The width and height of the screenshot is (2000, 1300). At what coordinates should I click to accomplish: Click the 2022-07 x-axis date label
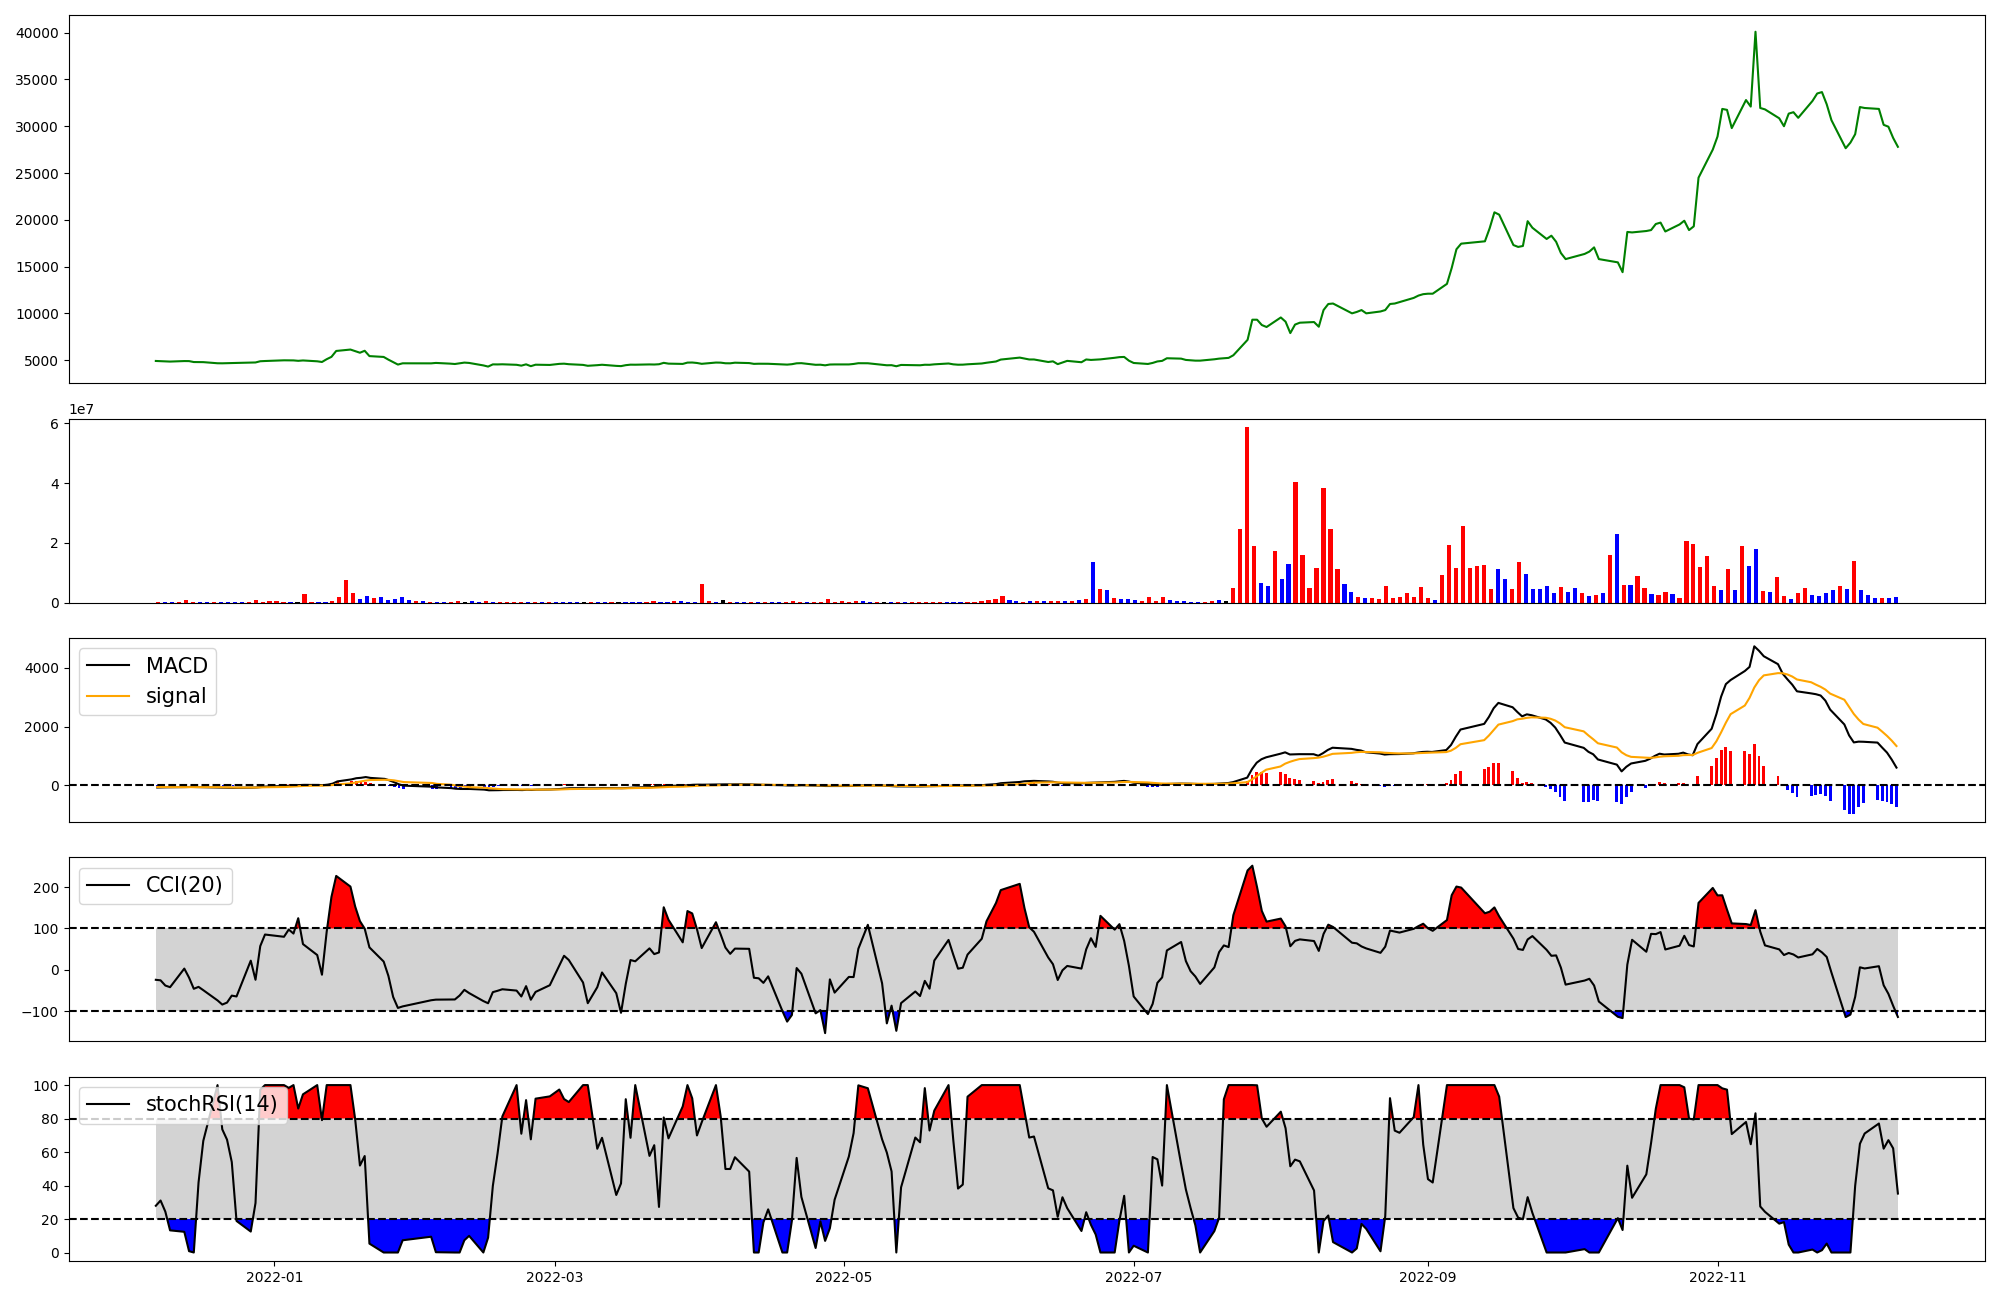[1134, 1277]
